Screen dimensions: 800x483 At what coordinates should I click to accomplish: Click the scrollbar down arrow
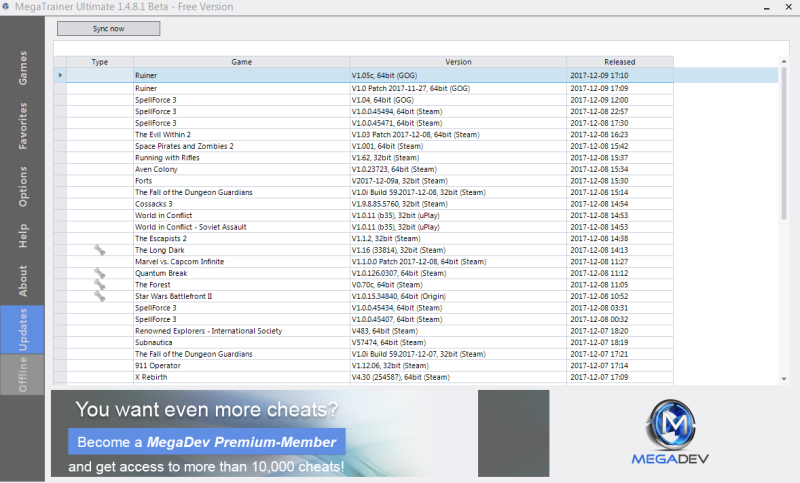784,379
